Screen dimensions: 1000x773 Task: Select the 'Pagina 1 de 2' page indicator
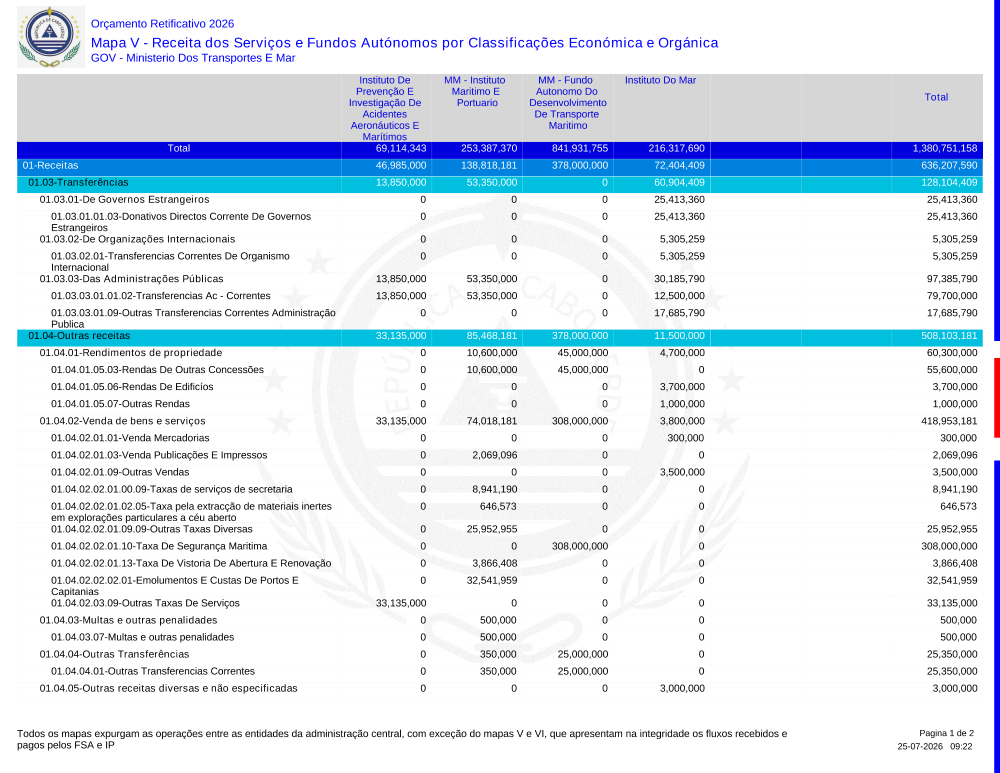tap(946, 733)
